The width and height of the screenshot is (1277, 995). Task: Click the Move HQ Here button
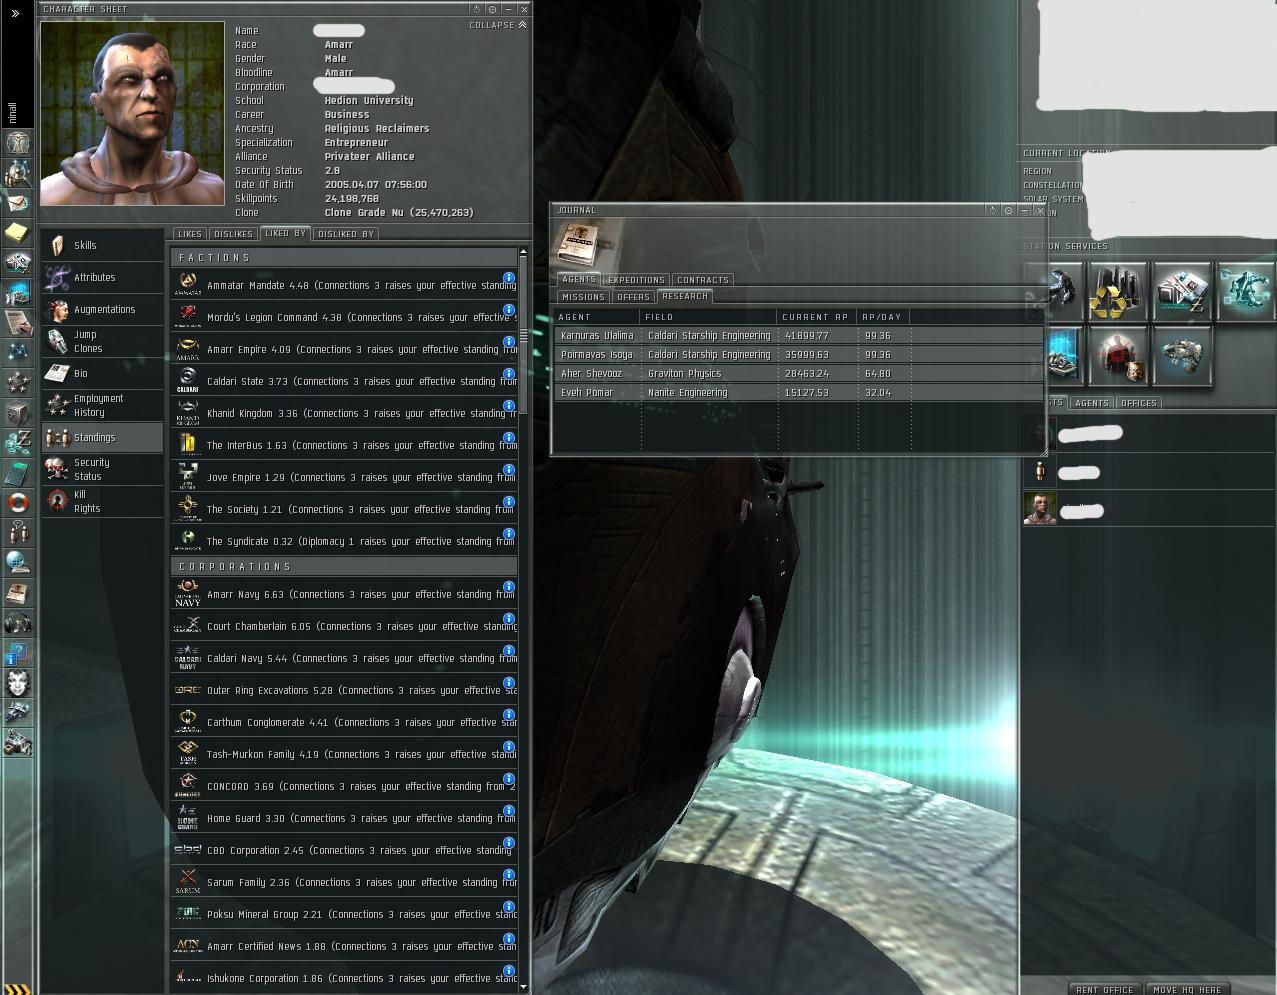[1186, 989]
